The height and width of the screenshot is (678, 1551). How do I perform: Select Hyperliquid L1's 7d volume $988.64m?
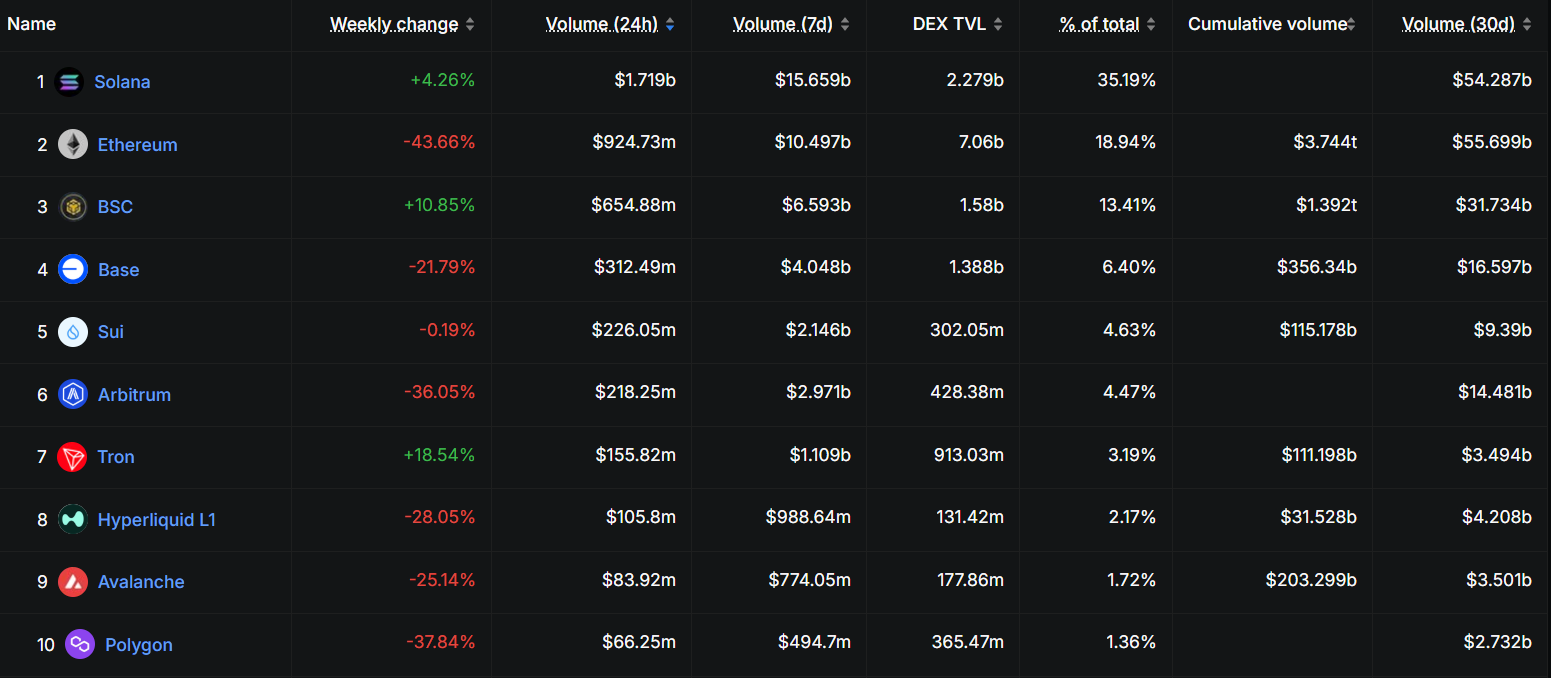(808, 518)
